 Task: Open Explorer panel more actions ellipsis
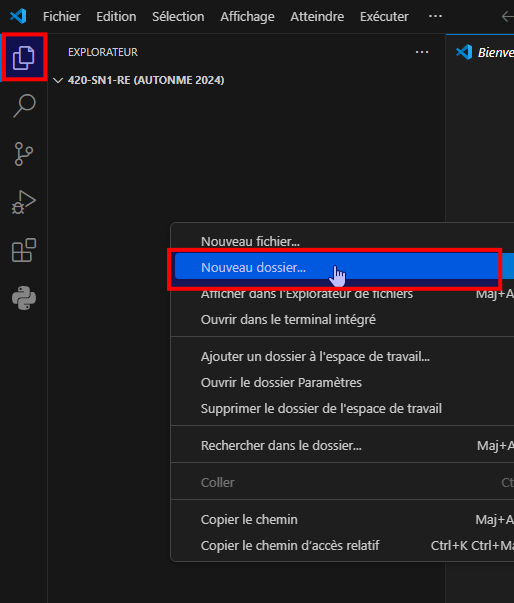tap(422, 52)
